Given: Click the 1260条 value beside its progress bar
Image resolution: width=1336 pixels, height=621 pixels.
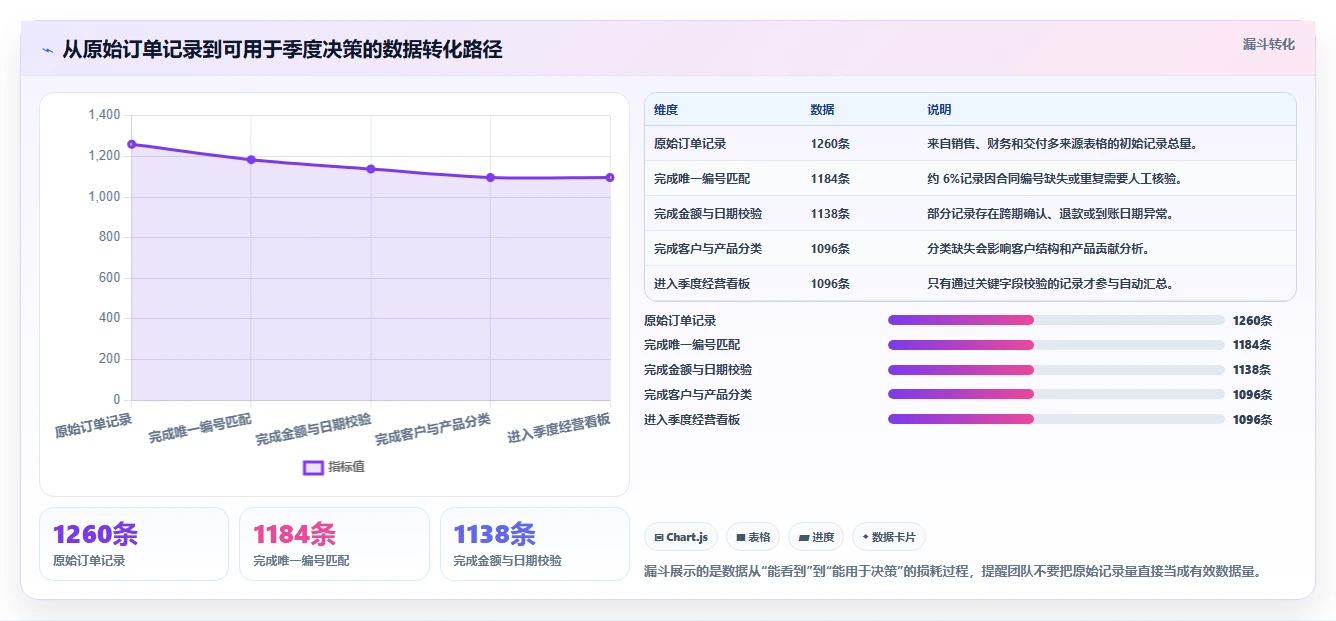Looking at the screenshot, I should [1252, 321].
